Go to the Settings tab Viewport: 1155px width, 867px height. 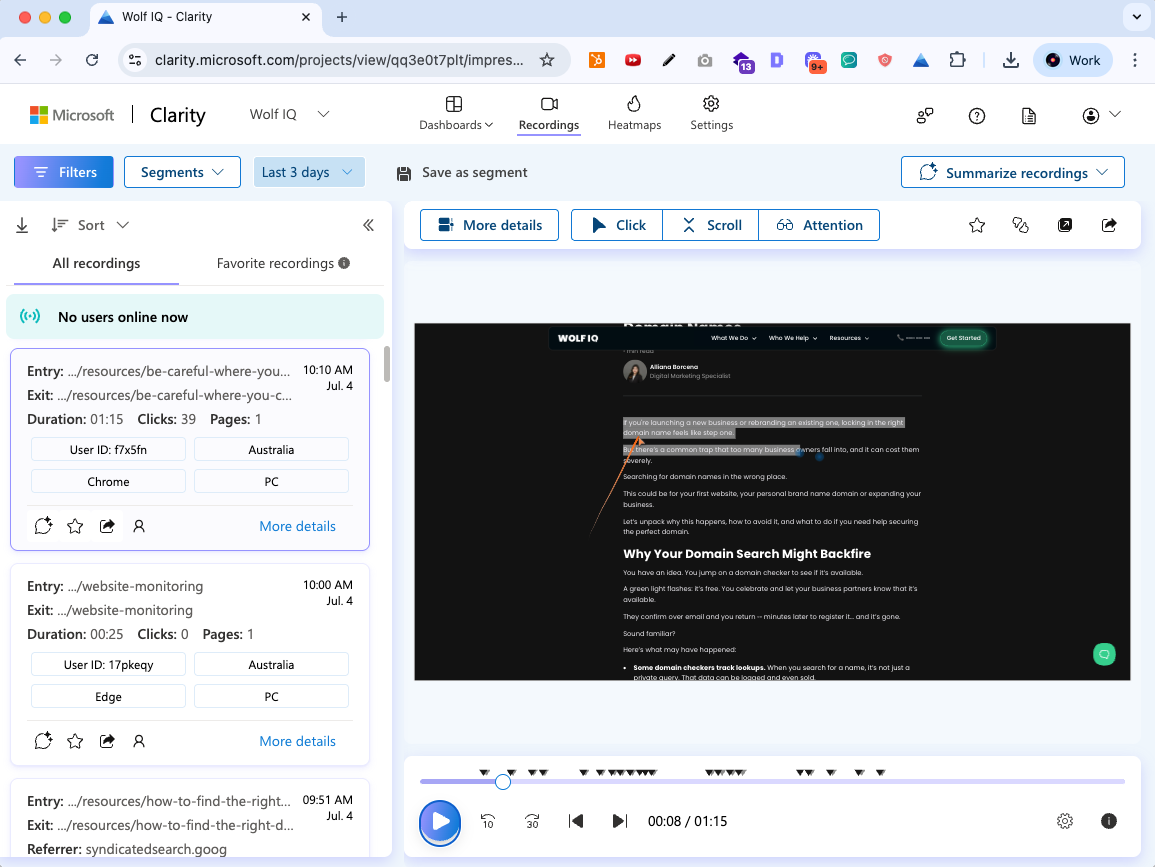(711, 114)
